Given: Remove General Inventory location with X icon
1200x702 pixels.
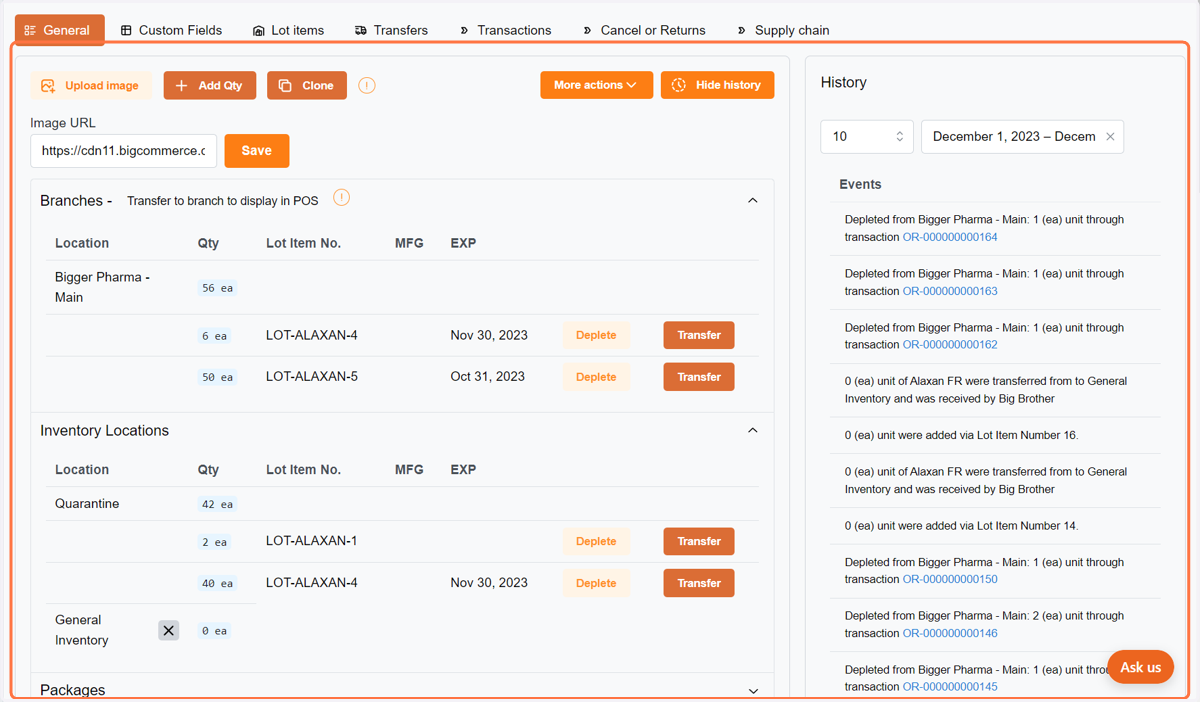Looking at the screenshot, I should [x=169, y=631].
